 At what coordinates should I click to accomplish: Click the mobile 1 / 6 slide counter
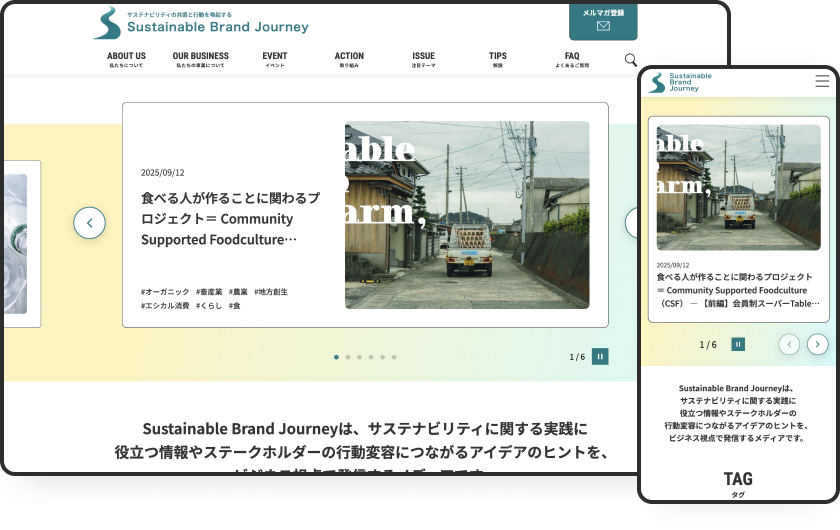click(x=708, y=345)
